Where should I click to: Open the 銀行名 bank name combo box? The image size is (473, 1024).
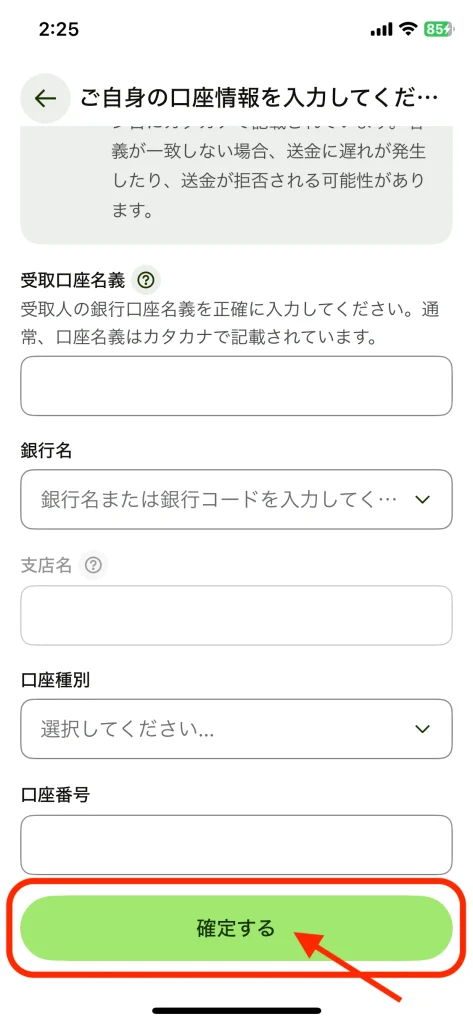click(x=236, y=500)
